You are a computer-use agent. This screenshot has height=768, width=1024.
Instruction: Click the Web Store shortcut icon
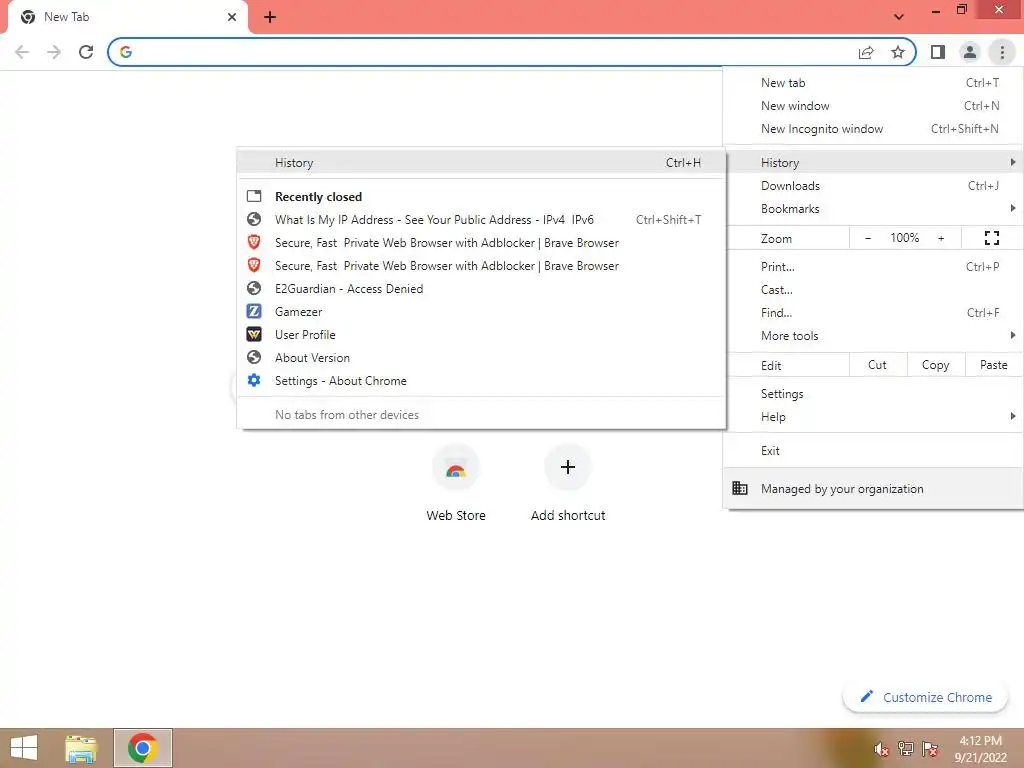[x=456, y=468]
